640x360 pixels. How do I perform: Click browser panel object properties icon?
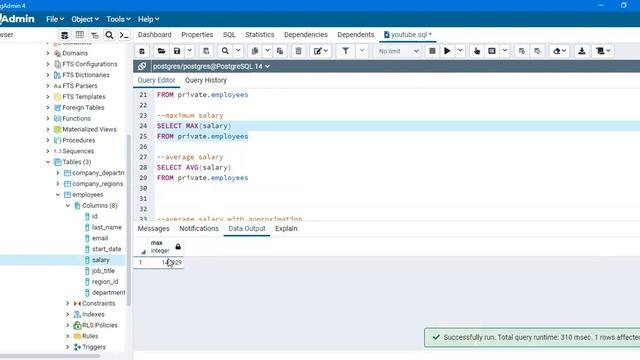point(64,35)
